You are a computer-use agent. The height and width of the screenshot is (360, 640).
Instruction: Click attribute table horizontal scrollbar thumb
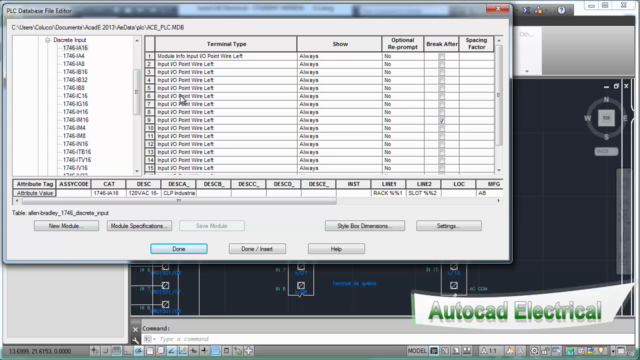tap(179, 201)
